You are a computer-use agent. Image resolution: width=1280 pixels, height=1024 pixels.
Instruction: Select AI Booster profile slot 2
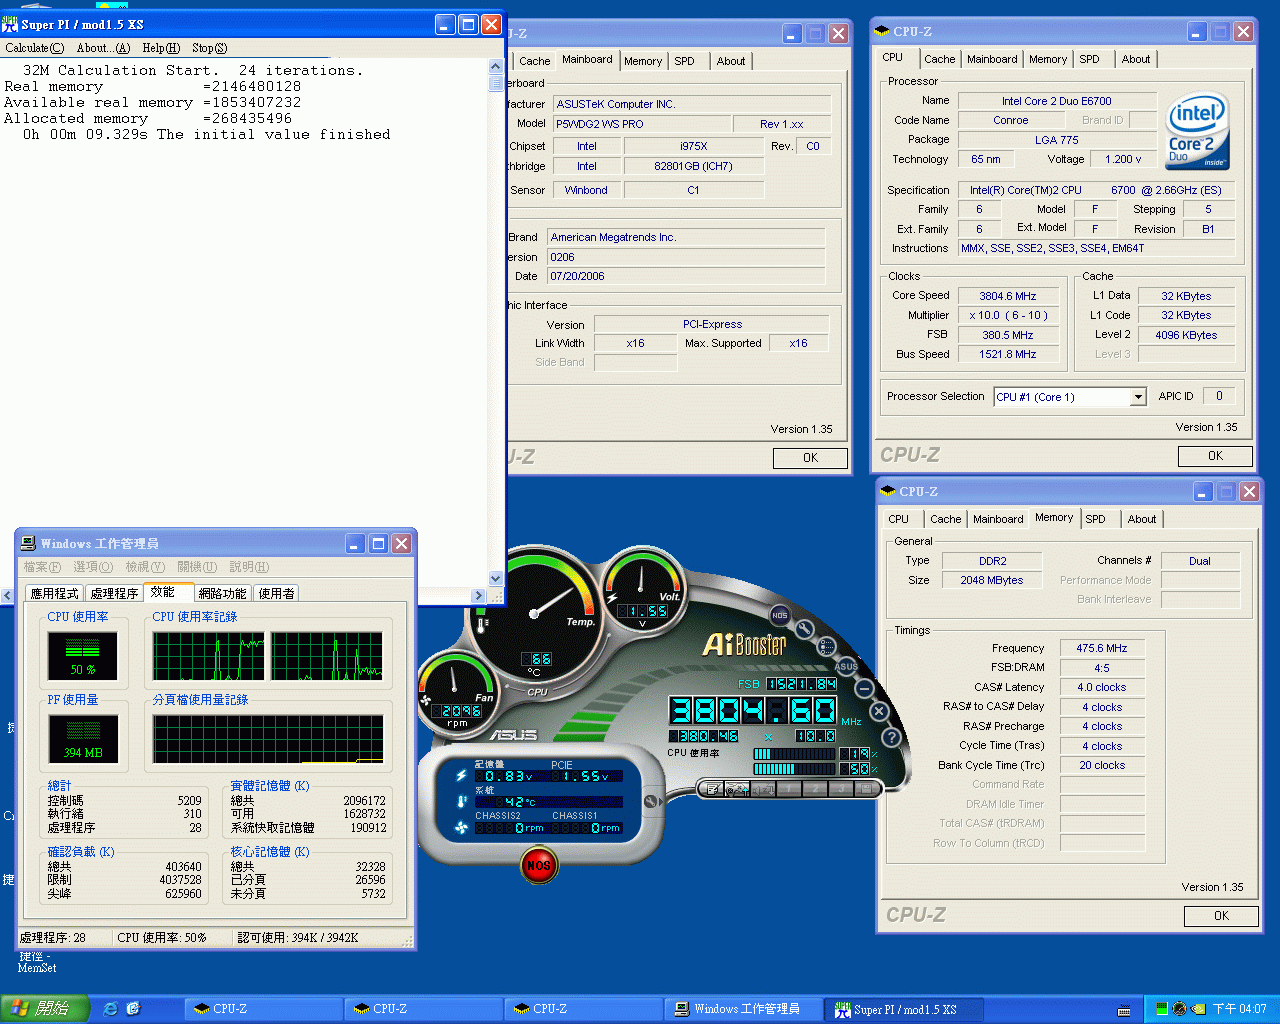pyautogui.click(x=815, y=789)
